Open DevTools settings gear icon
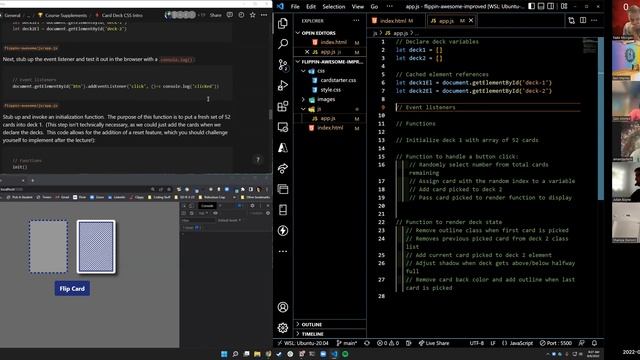This screenshot has width=640, height=360. coord(252,206)
